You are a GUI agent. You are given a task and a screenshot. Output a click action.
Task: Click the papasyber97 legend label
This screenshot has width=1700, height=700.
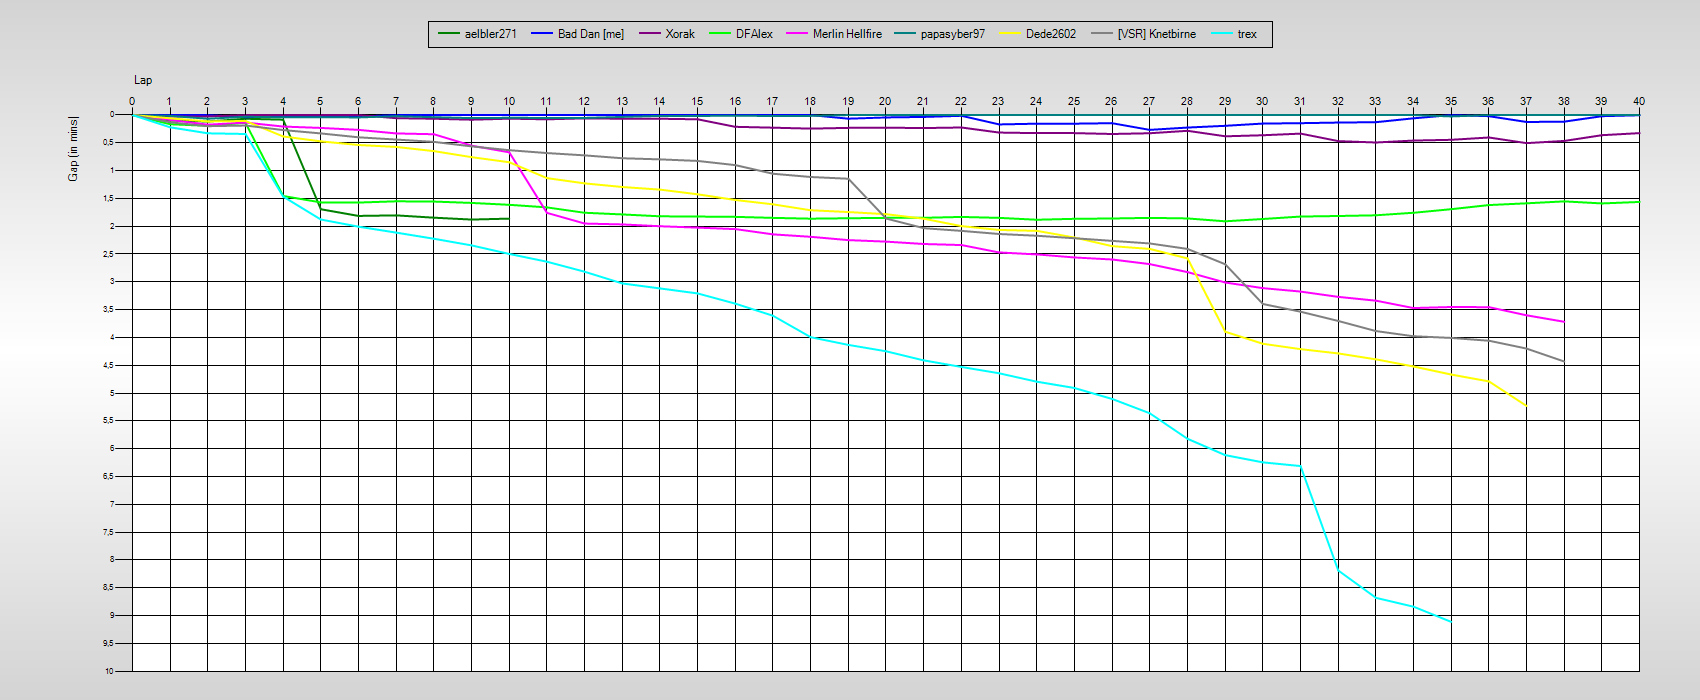(x=952, y=34)
